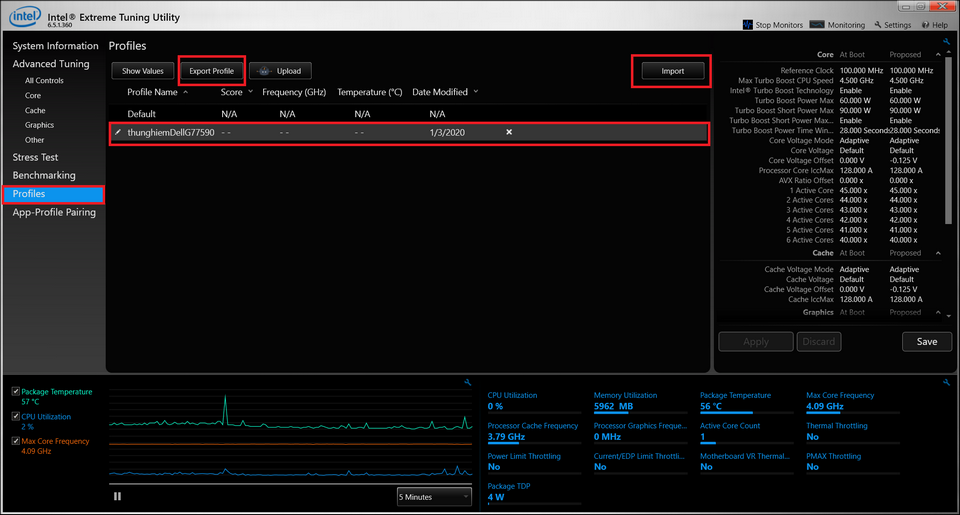Collapse the Core section chevron
960x515 pixels.
tap(937, 54)
